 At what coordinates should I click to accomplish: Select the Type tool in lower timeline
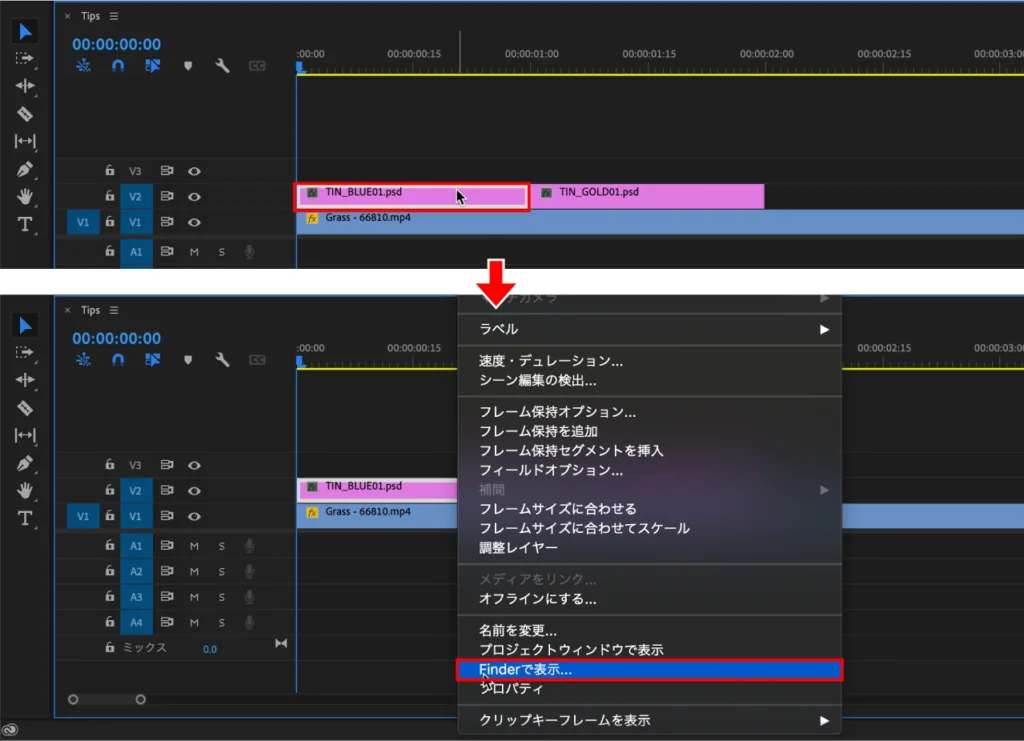click(x=25, y=518)
